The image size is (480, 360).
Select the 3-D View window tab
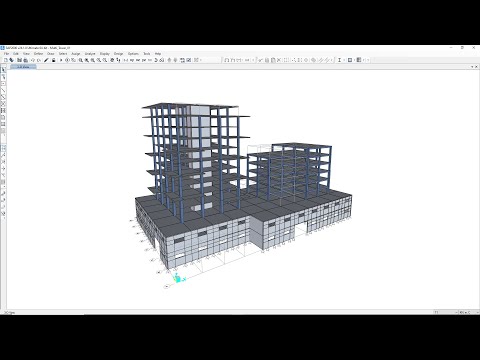tap(23, 67)
